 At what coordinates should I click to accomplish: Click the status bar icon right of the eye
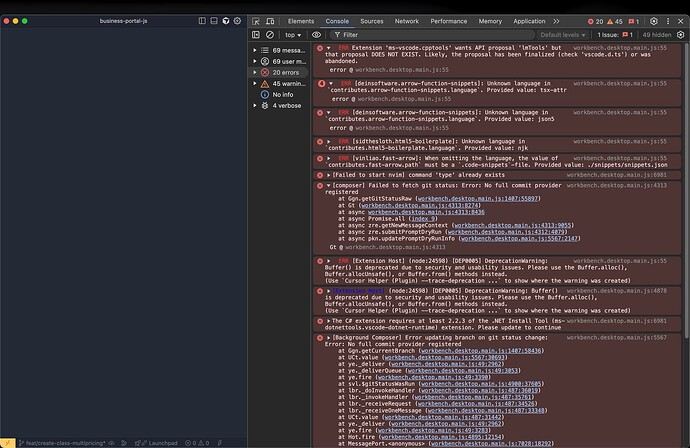(x=124, y=443)
